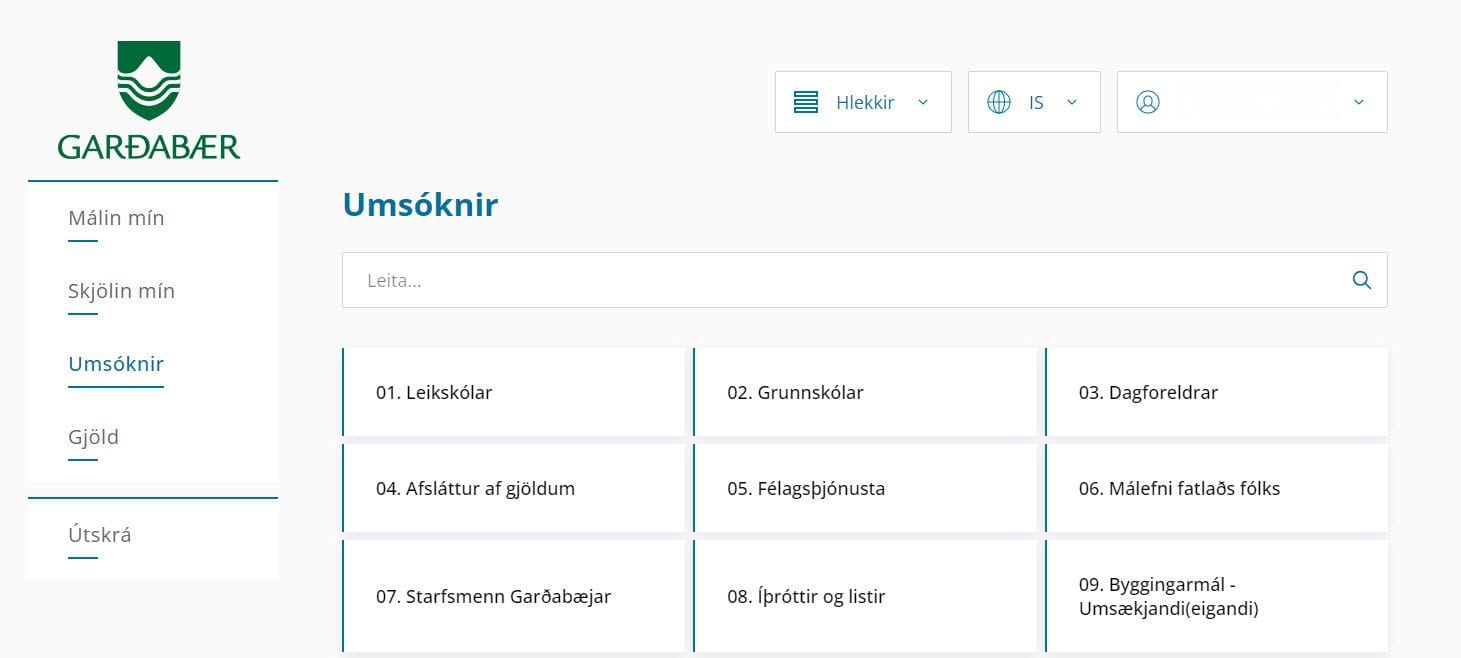The image size is (1461, 658).
Task: Expand the Hlekkir links dropdown
Action: click(x=922, y=102)
